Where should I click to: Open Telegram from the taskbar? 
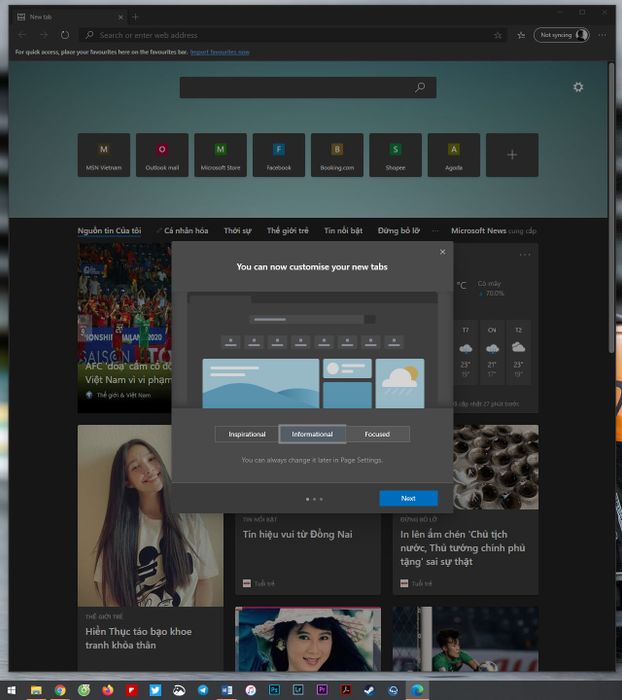203,690
